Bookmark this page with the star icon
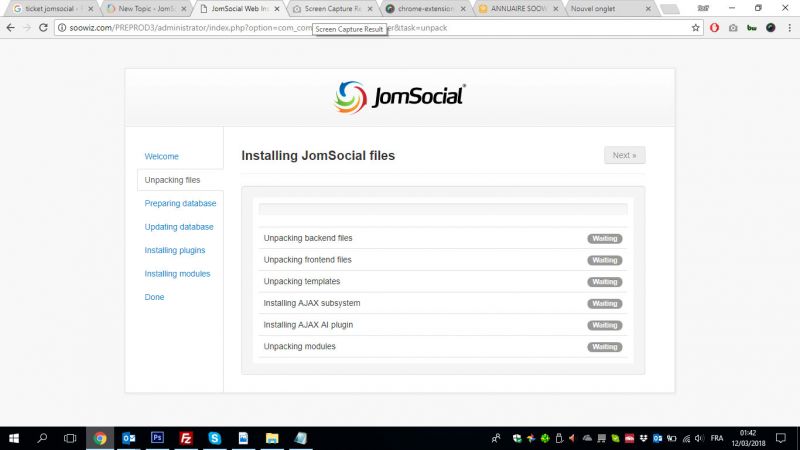Screen dimensions: 800x450 [695, 28]
